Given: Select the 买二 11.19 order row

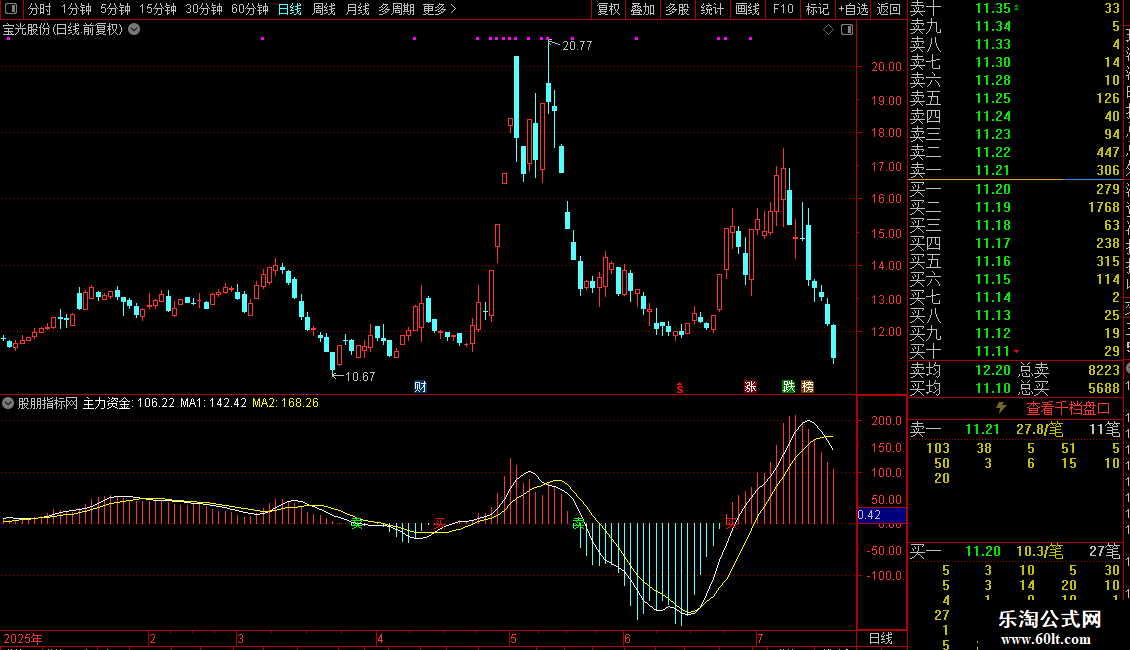Looking at the screenshot, I should click(x=1015, y=207).
